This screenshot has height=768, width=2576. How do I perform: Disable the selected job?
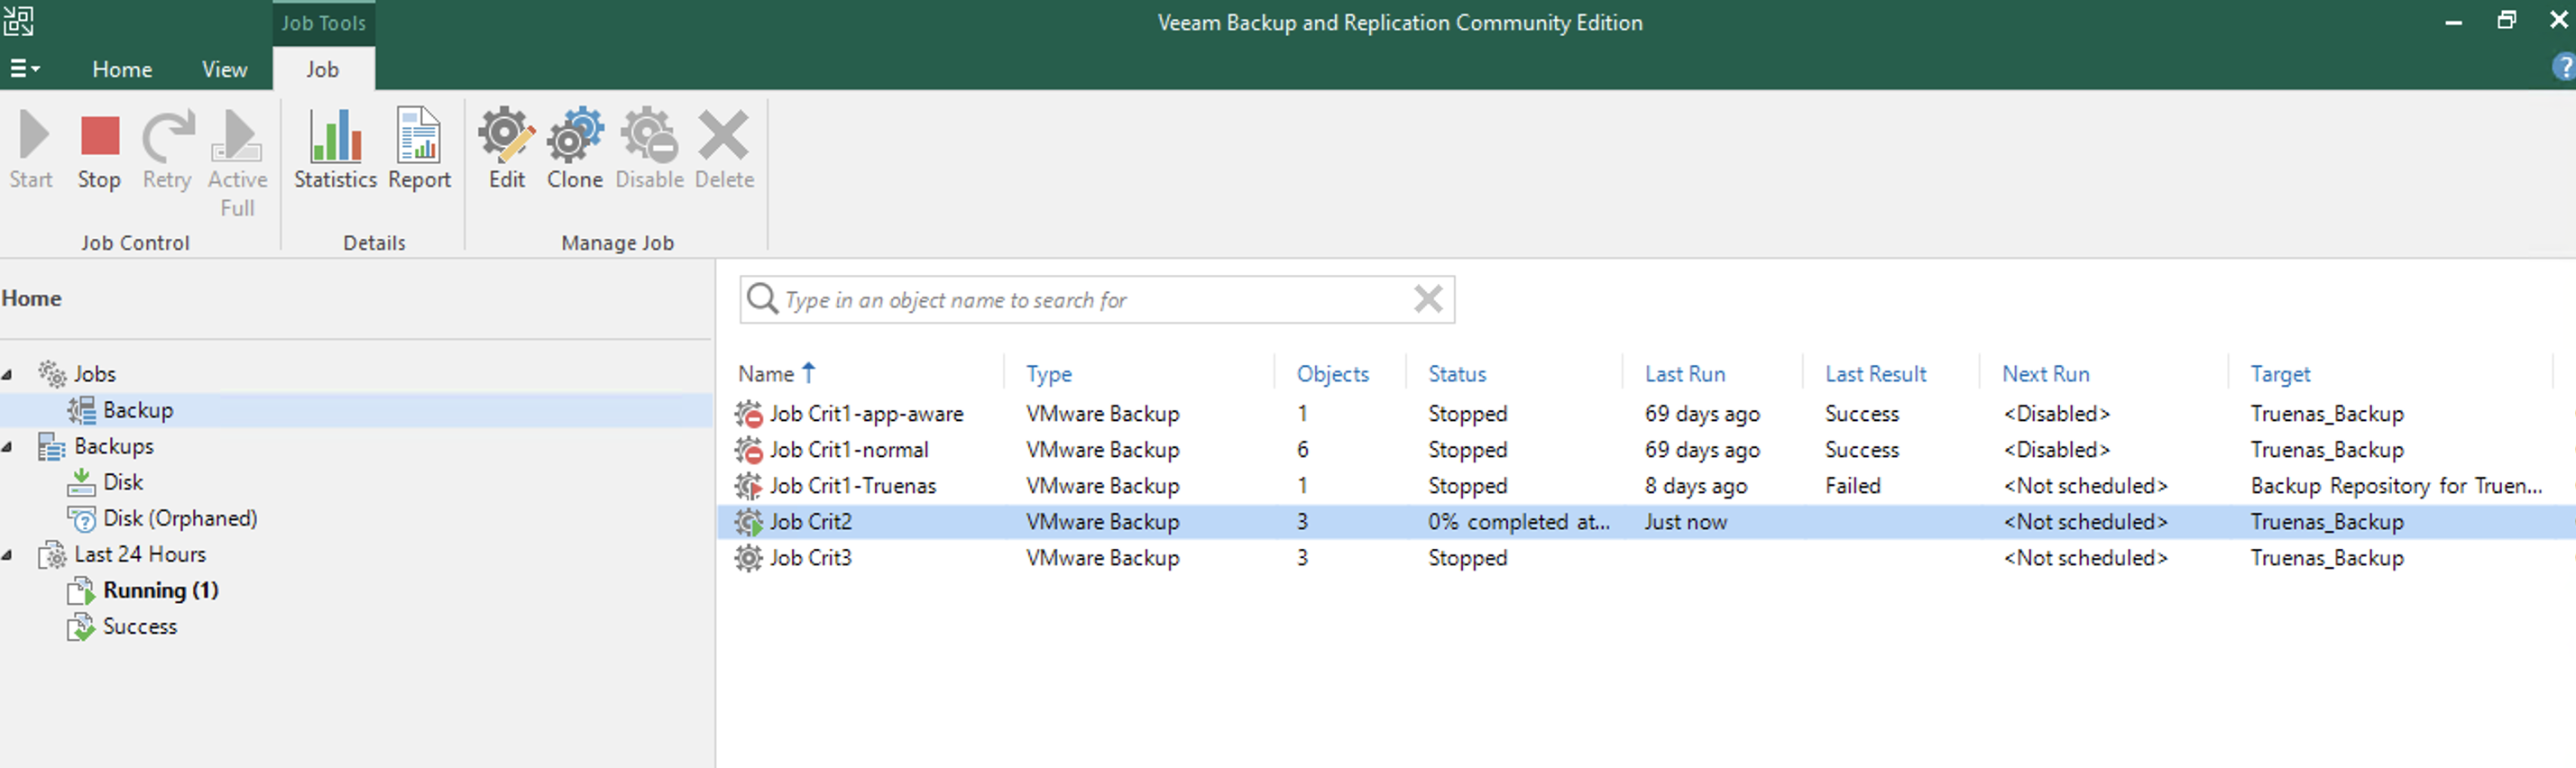[x=649, y=150]
